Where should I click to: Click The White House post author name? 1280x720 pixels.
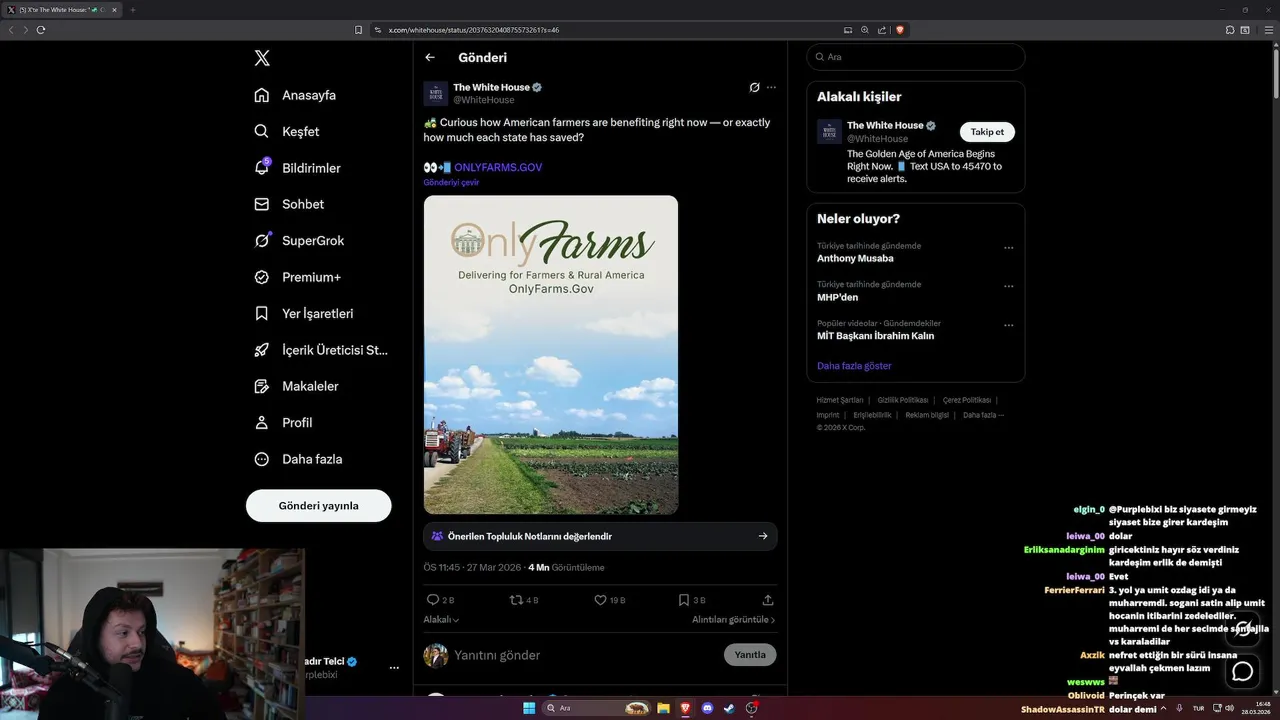(491, 87)
